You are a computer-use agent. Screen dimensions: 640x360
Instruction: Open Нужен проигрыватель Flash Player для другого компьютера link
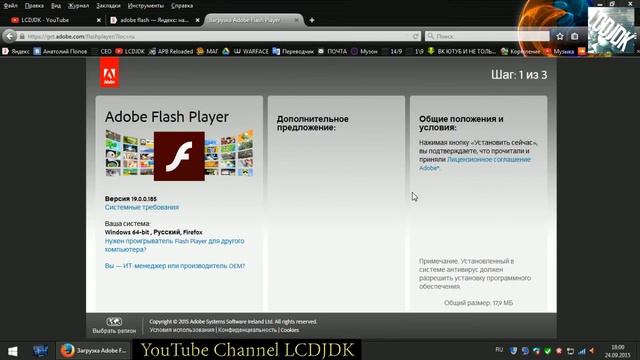point(174,245)
